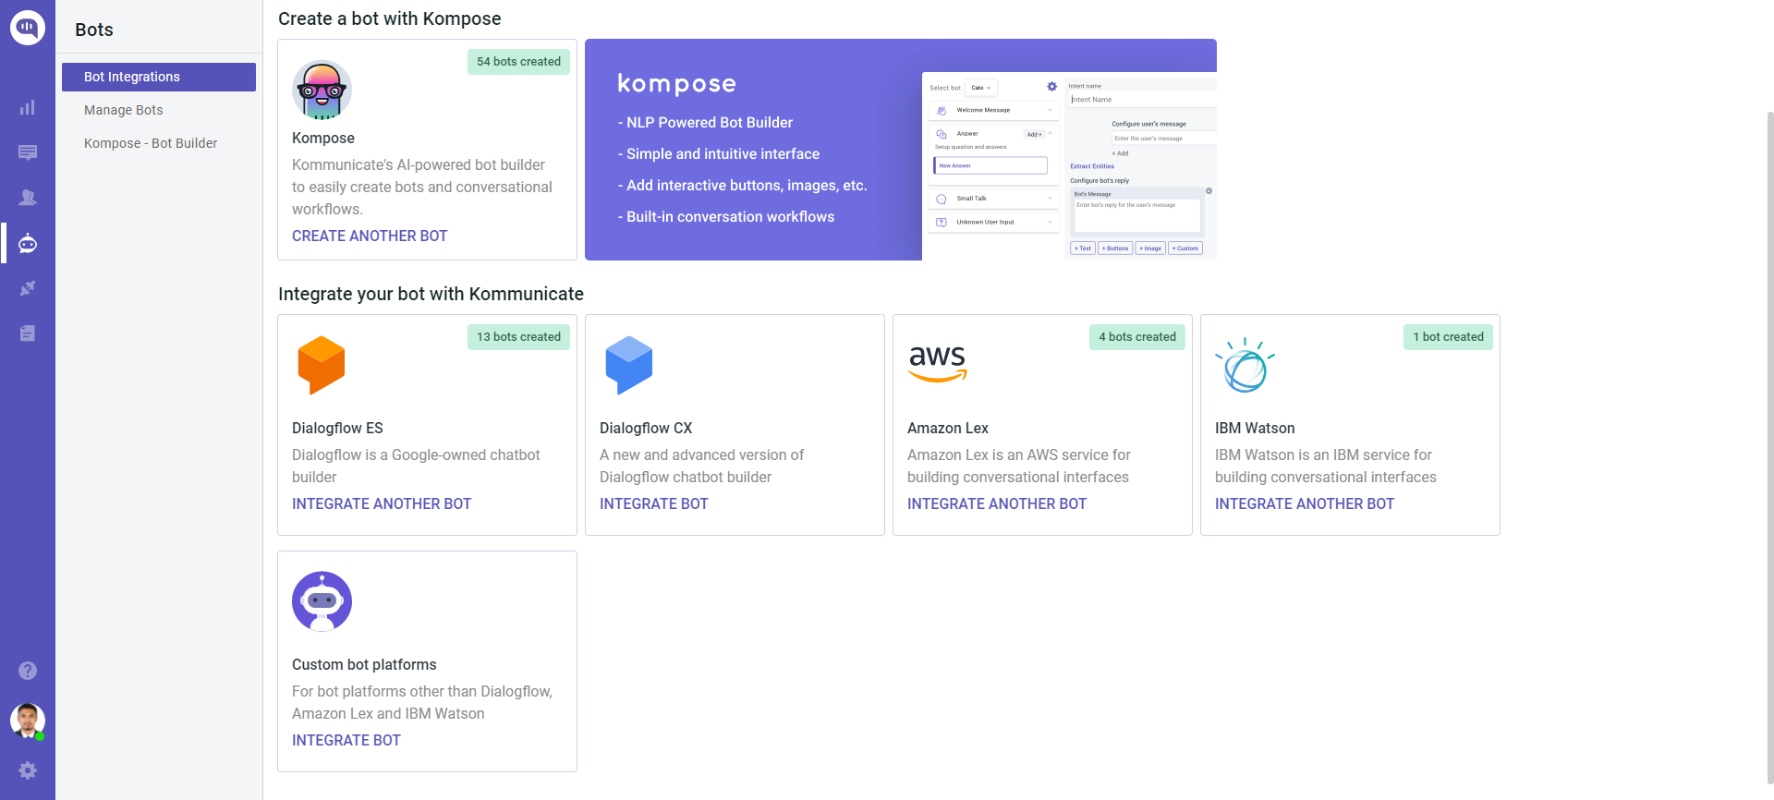
Task: Select the Bot icon in sidebar
Action: [x=27, y=243]
